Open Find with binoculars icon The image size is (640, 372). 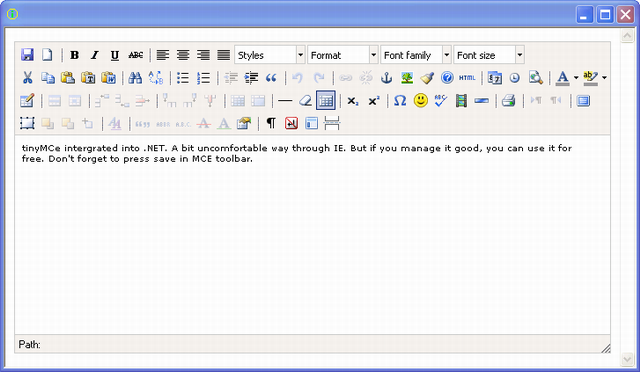point(135,78)
